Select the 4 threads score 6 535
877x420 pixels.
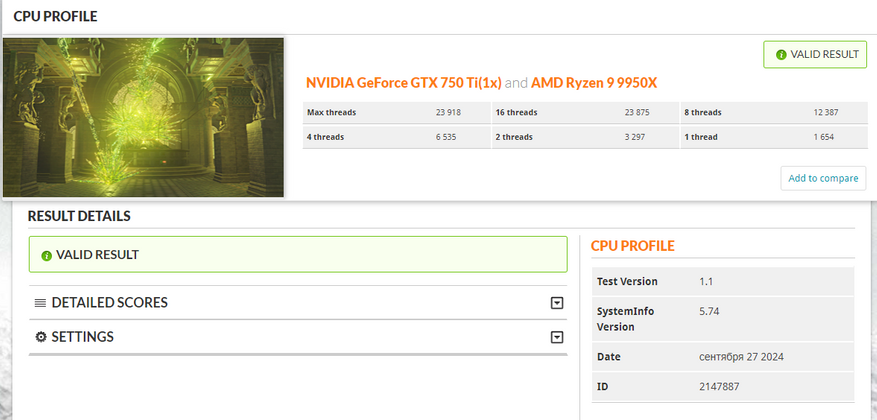446,136
